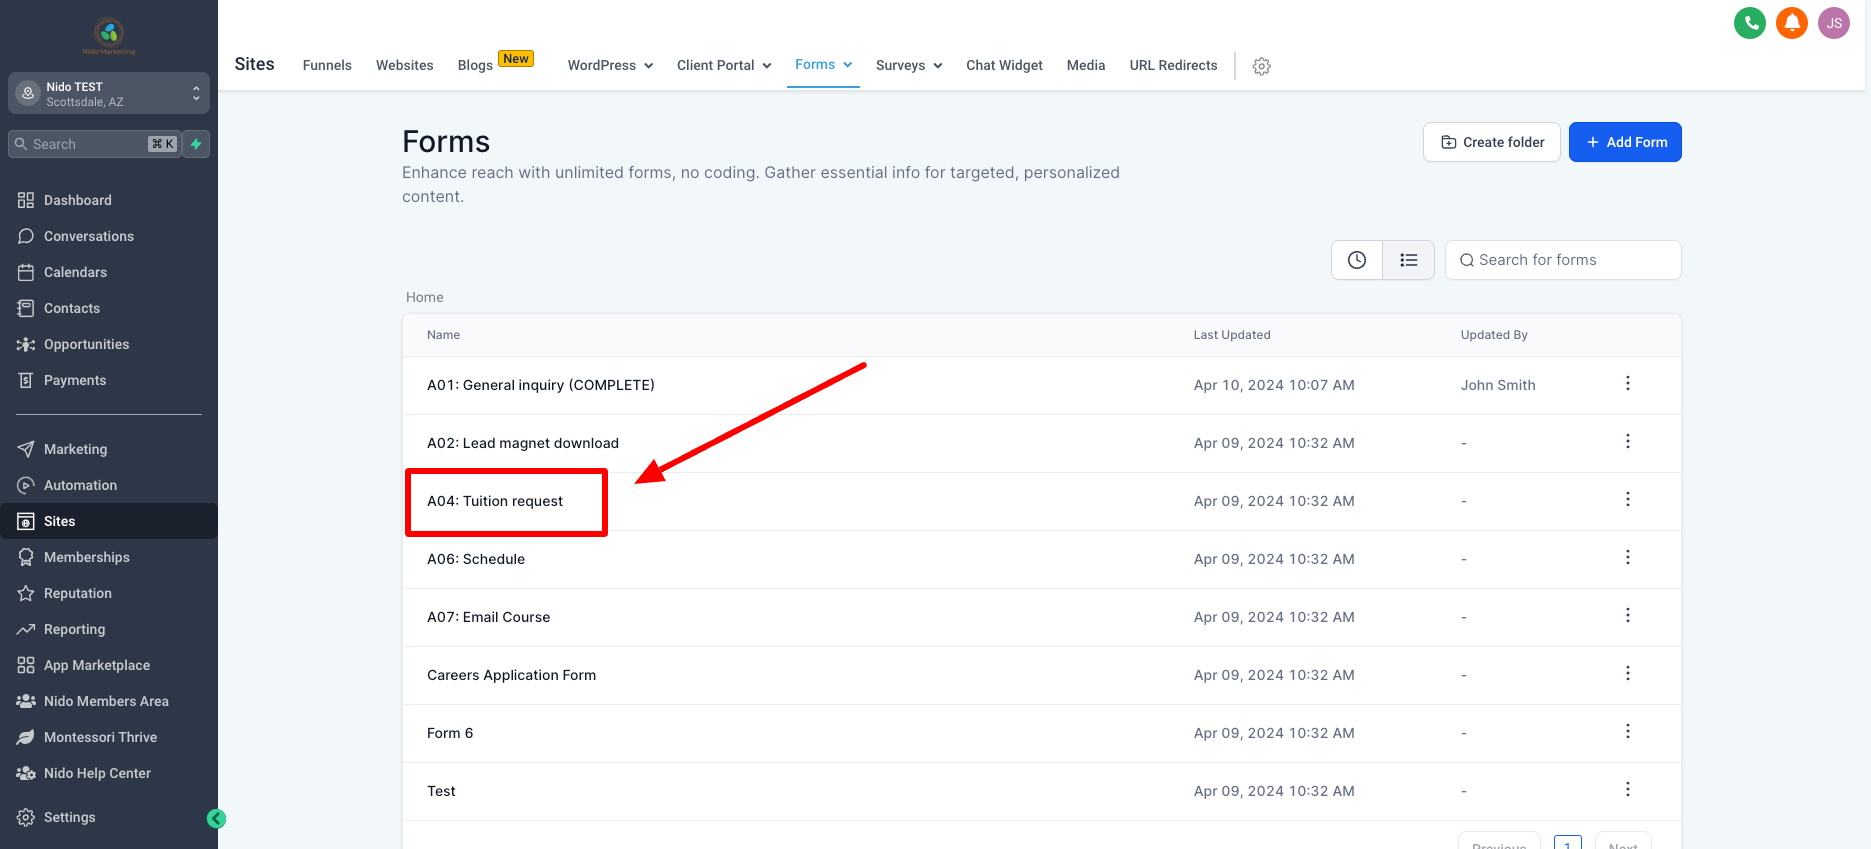1871x849 pixels.
Task: Click the Search for forms field
Action: [1563, 260]
